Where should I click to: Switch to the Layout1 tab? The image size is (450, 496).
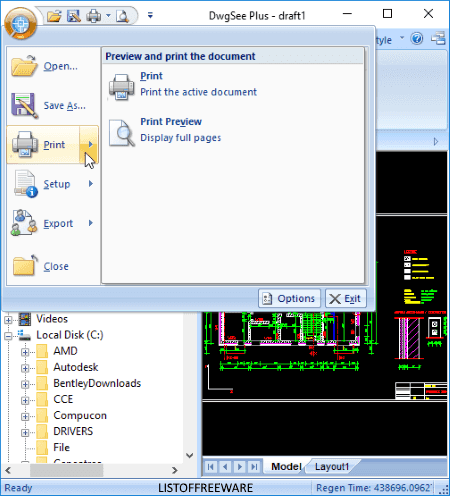pyautogui.click(x=332, y=467)
